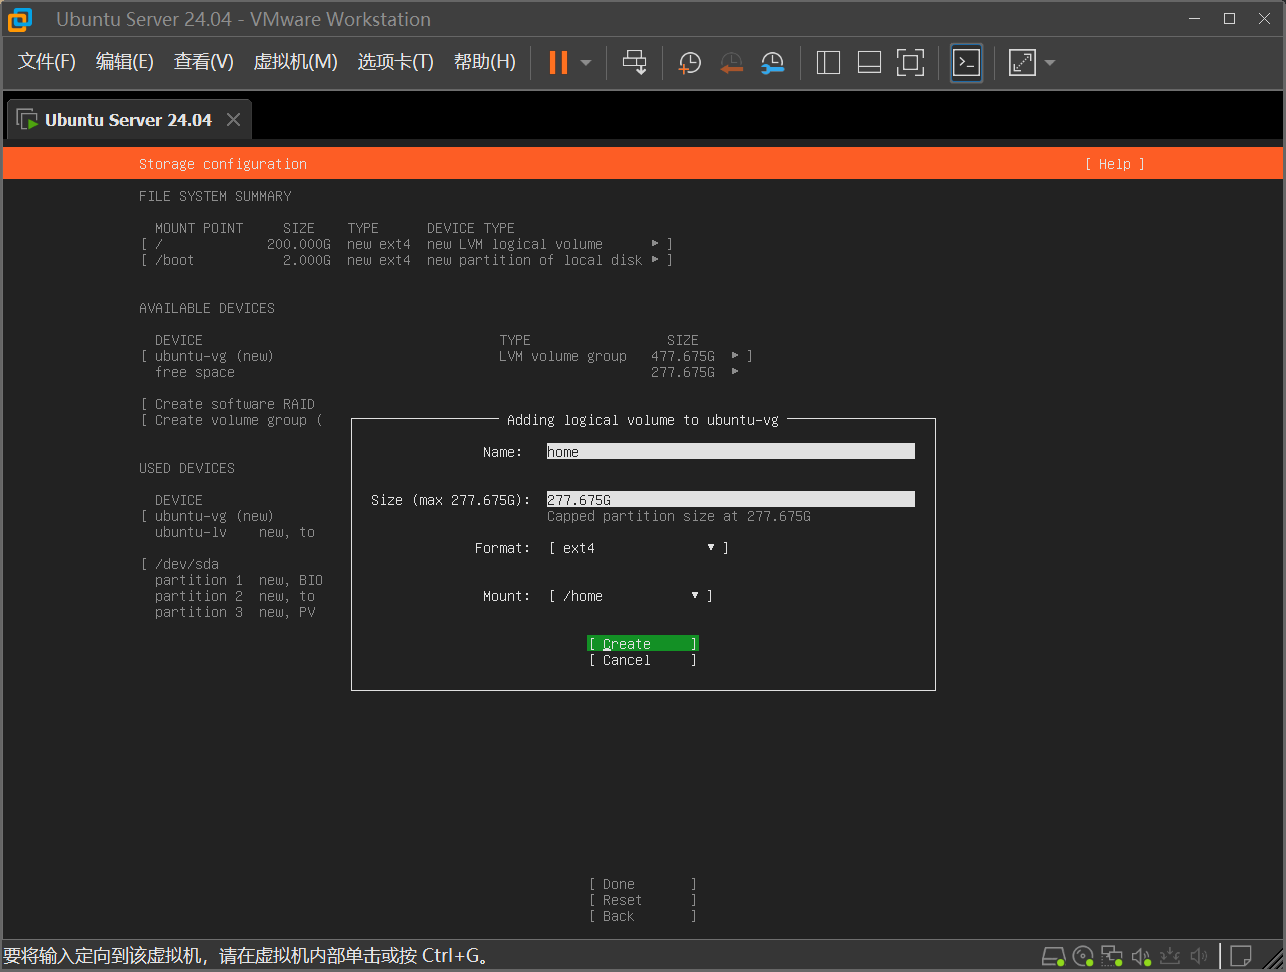Select ubuntu-vg (new) under Used Devices

214,516
